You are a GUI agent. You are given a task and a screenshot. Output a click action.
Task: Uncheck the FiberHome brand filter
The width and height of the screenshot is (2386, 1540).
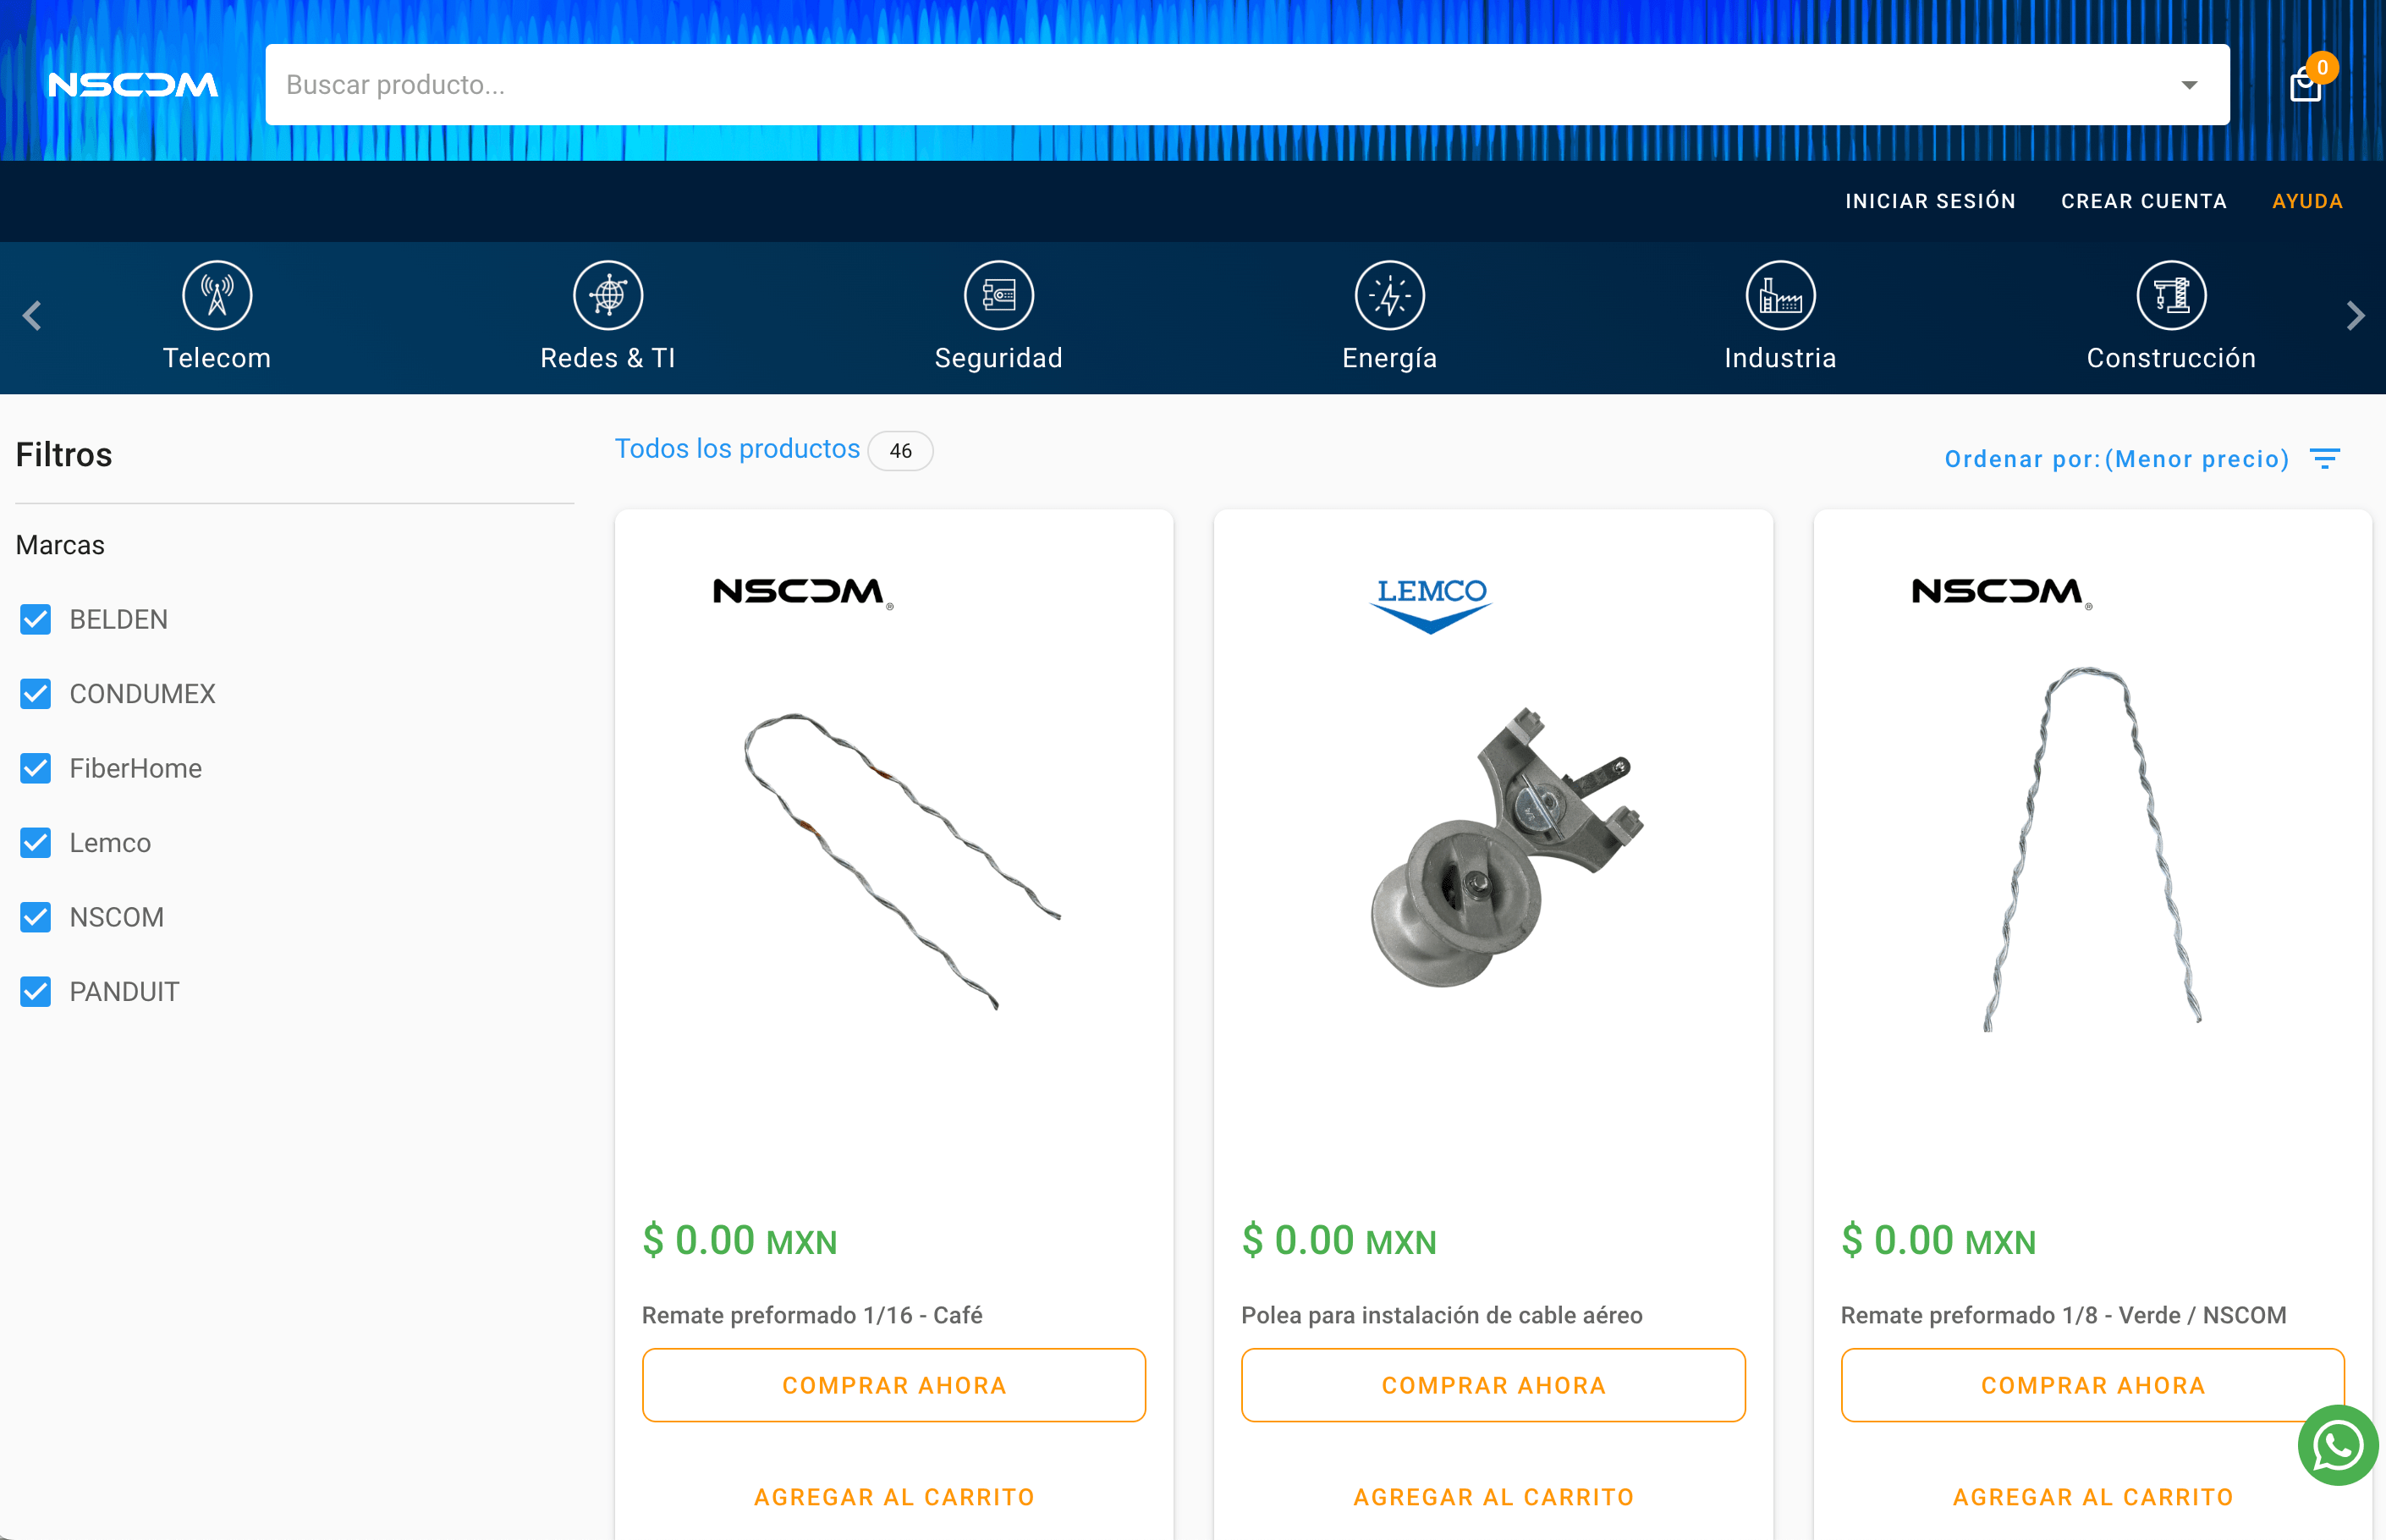(36, 768)
